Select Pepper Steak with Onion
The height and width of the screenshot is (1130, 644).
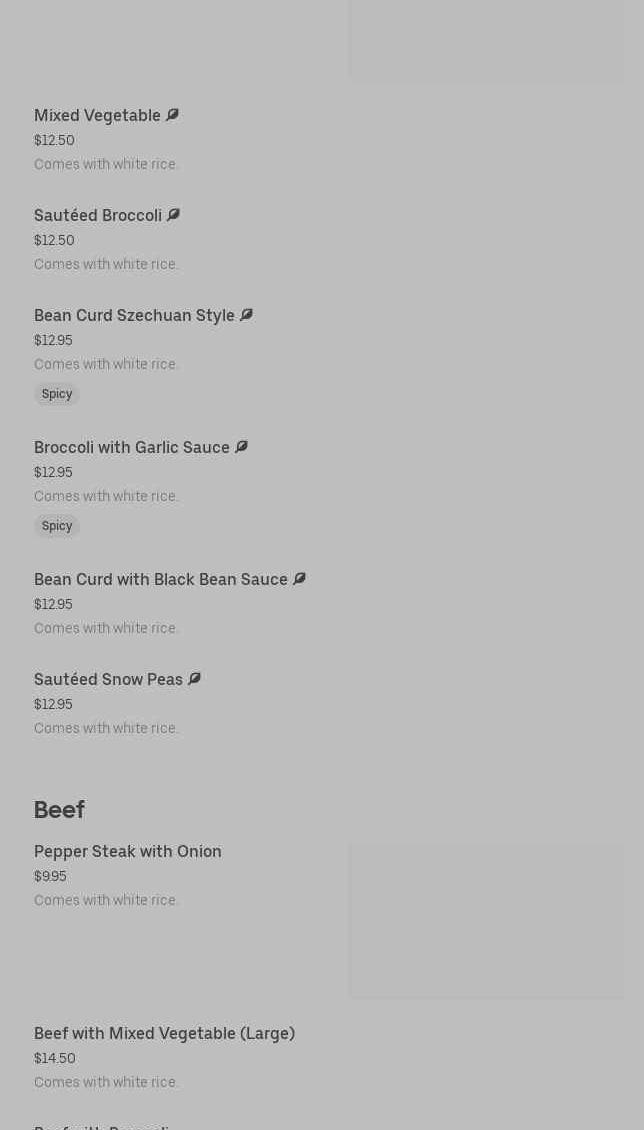[128, 852]
